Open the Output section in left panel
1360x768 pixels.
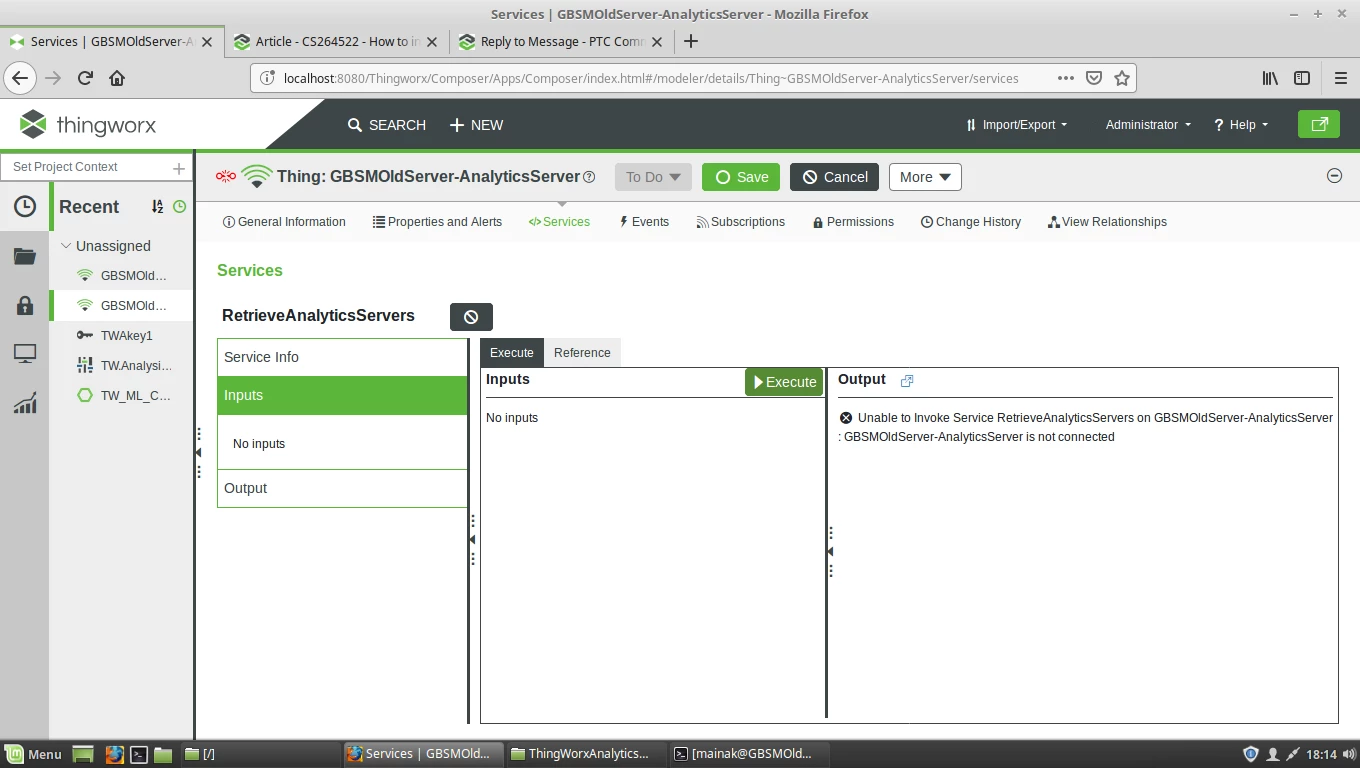342,488
